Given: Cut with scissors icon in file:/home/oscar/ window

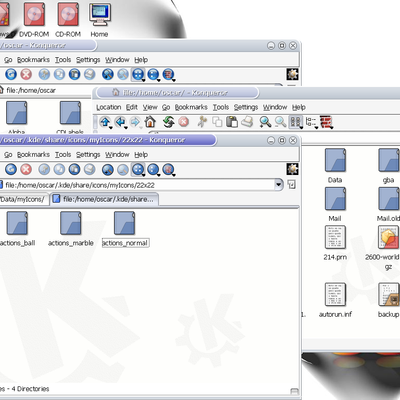Looking at the screenshot, I should point(202,122).
